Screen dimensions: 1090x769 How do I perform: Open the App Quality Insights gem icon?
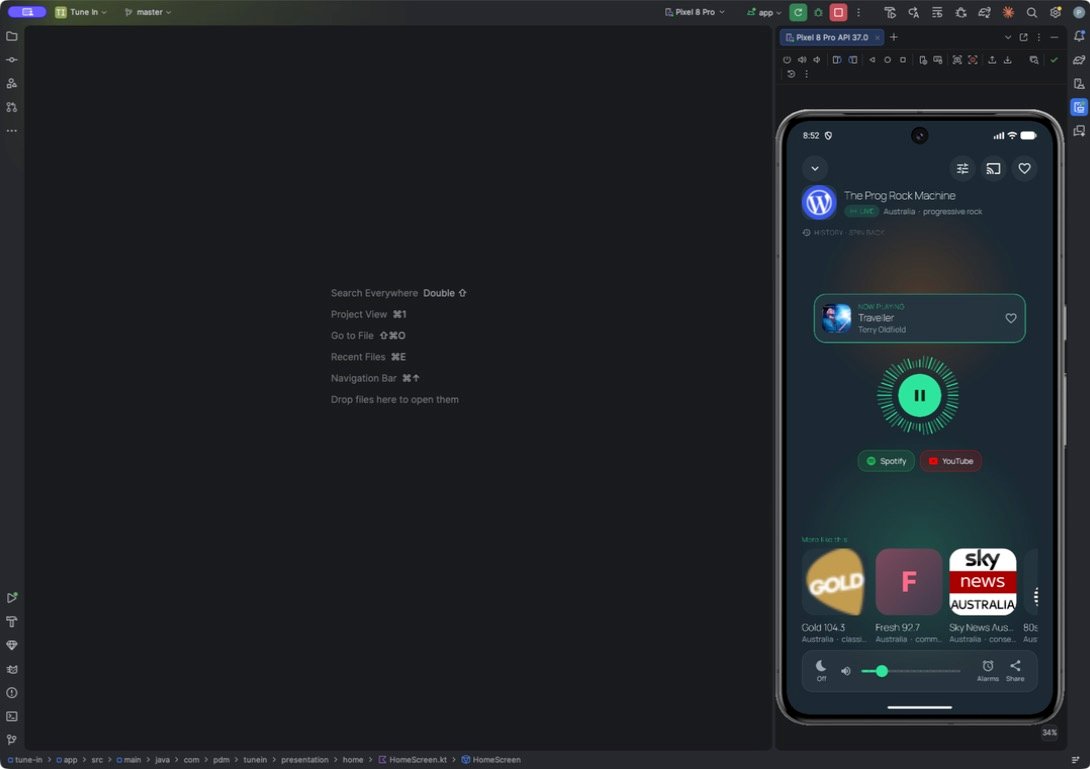(x=12, y=645)
